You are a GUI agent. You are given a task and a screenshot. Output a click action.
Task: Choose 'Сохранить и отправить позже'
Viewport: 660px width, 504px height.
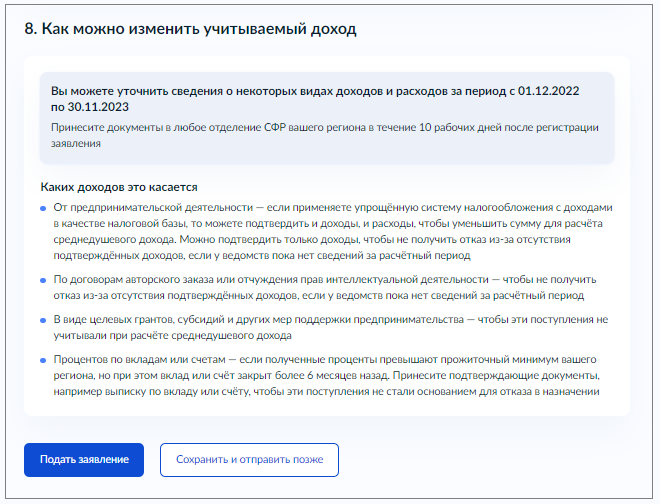[x=249, y=460]
